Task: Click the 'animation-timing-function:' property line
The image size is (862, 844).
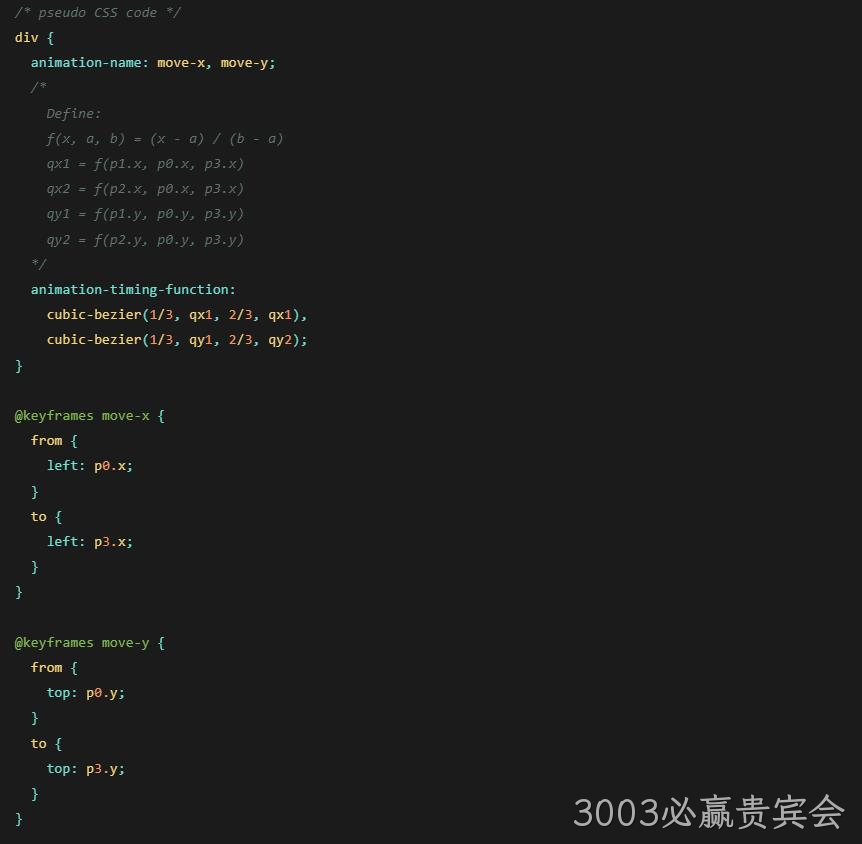Action: [x=133, y=290]
